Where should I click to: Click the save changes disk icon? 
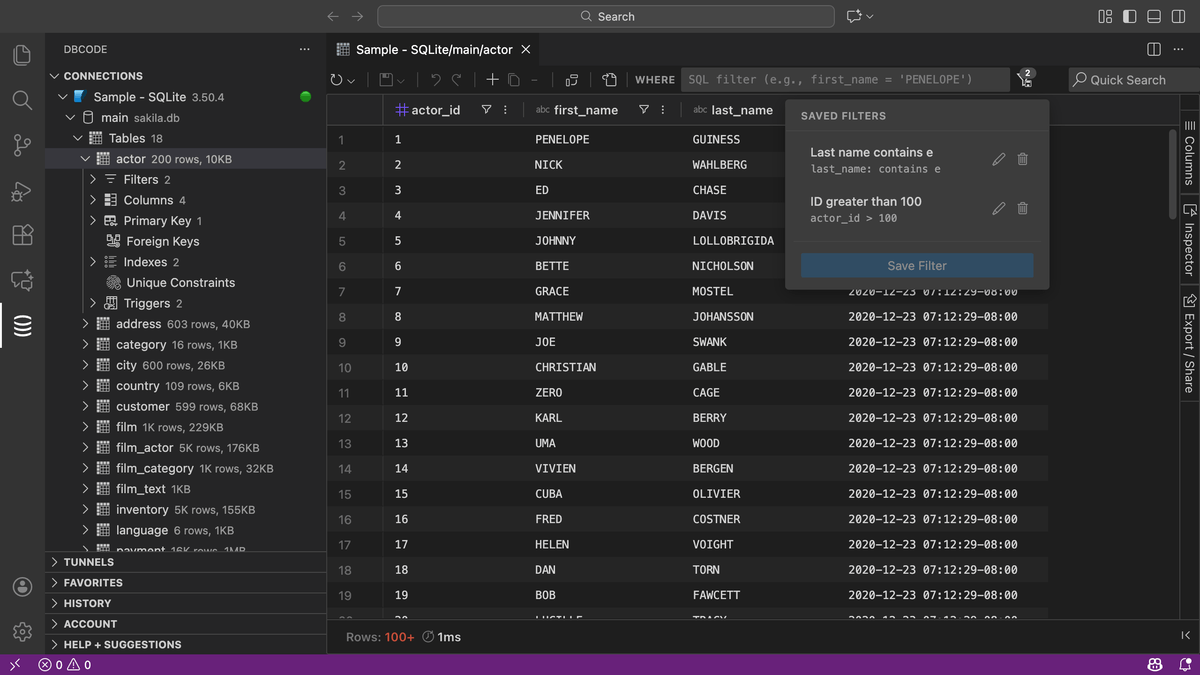point(387,79)
